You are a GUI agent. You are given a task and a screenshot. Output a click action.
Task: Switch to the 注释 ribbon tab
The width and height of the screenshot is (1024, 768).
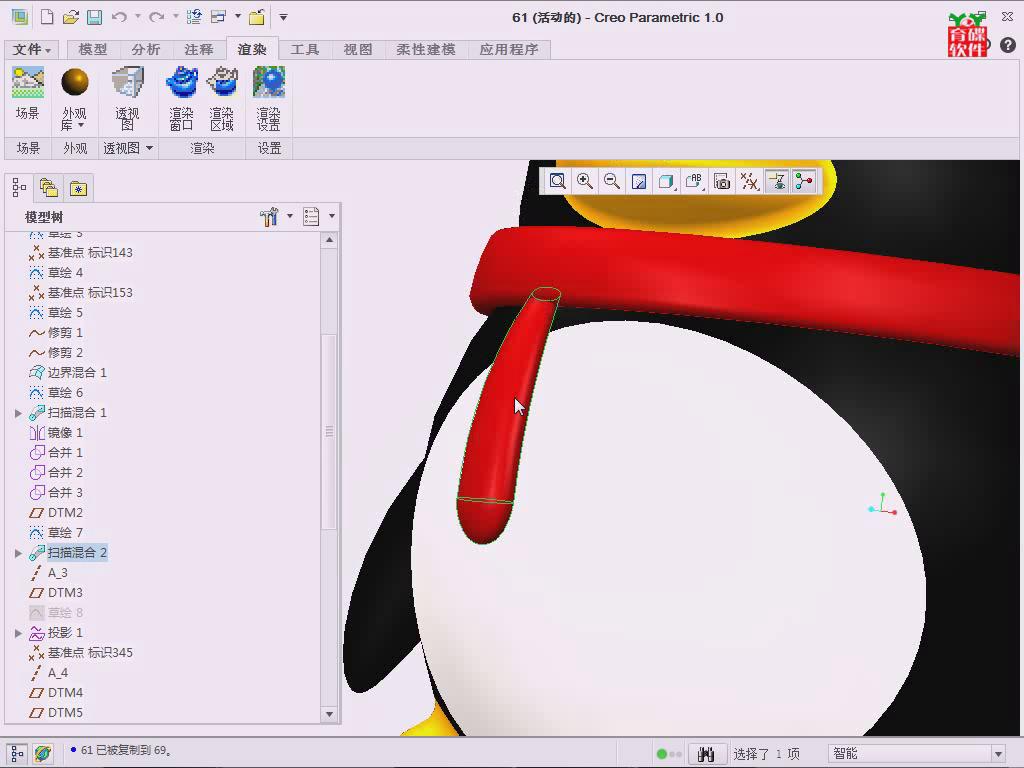click(199, 50)
